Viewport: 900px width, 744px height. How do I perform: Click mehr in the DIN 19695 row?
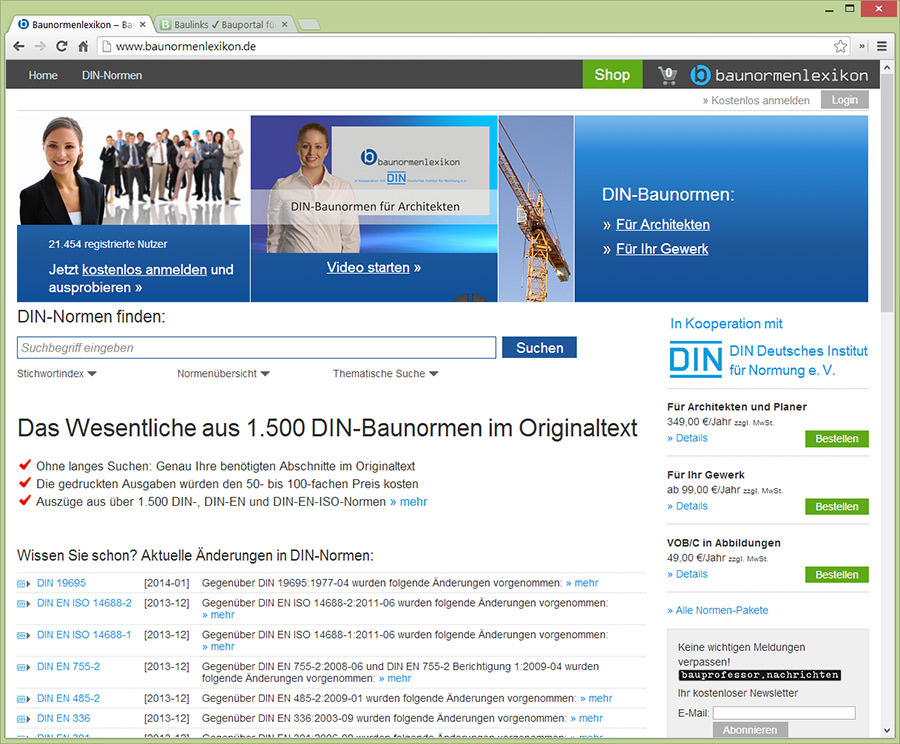tap(582, 583)
